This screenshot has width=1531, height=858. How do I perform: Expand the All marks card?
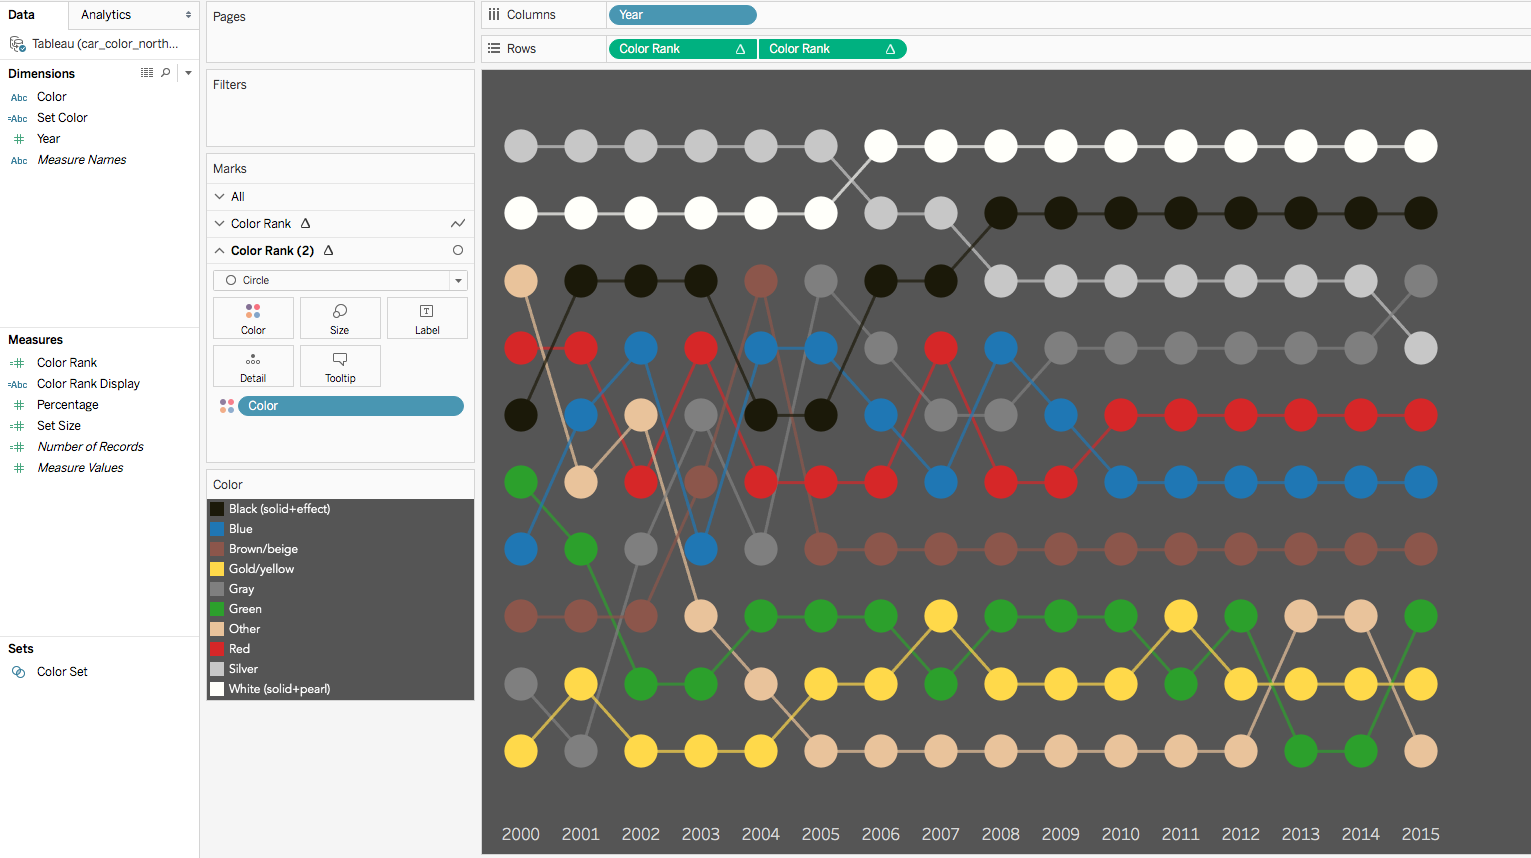220,196
